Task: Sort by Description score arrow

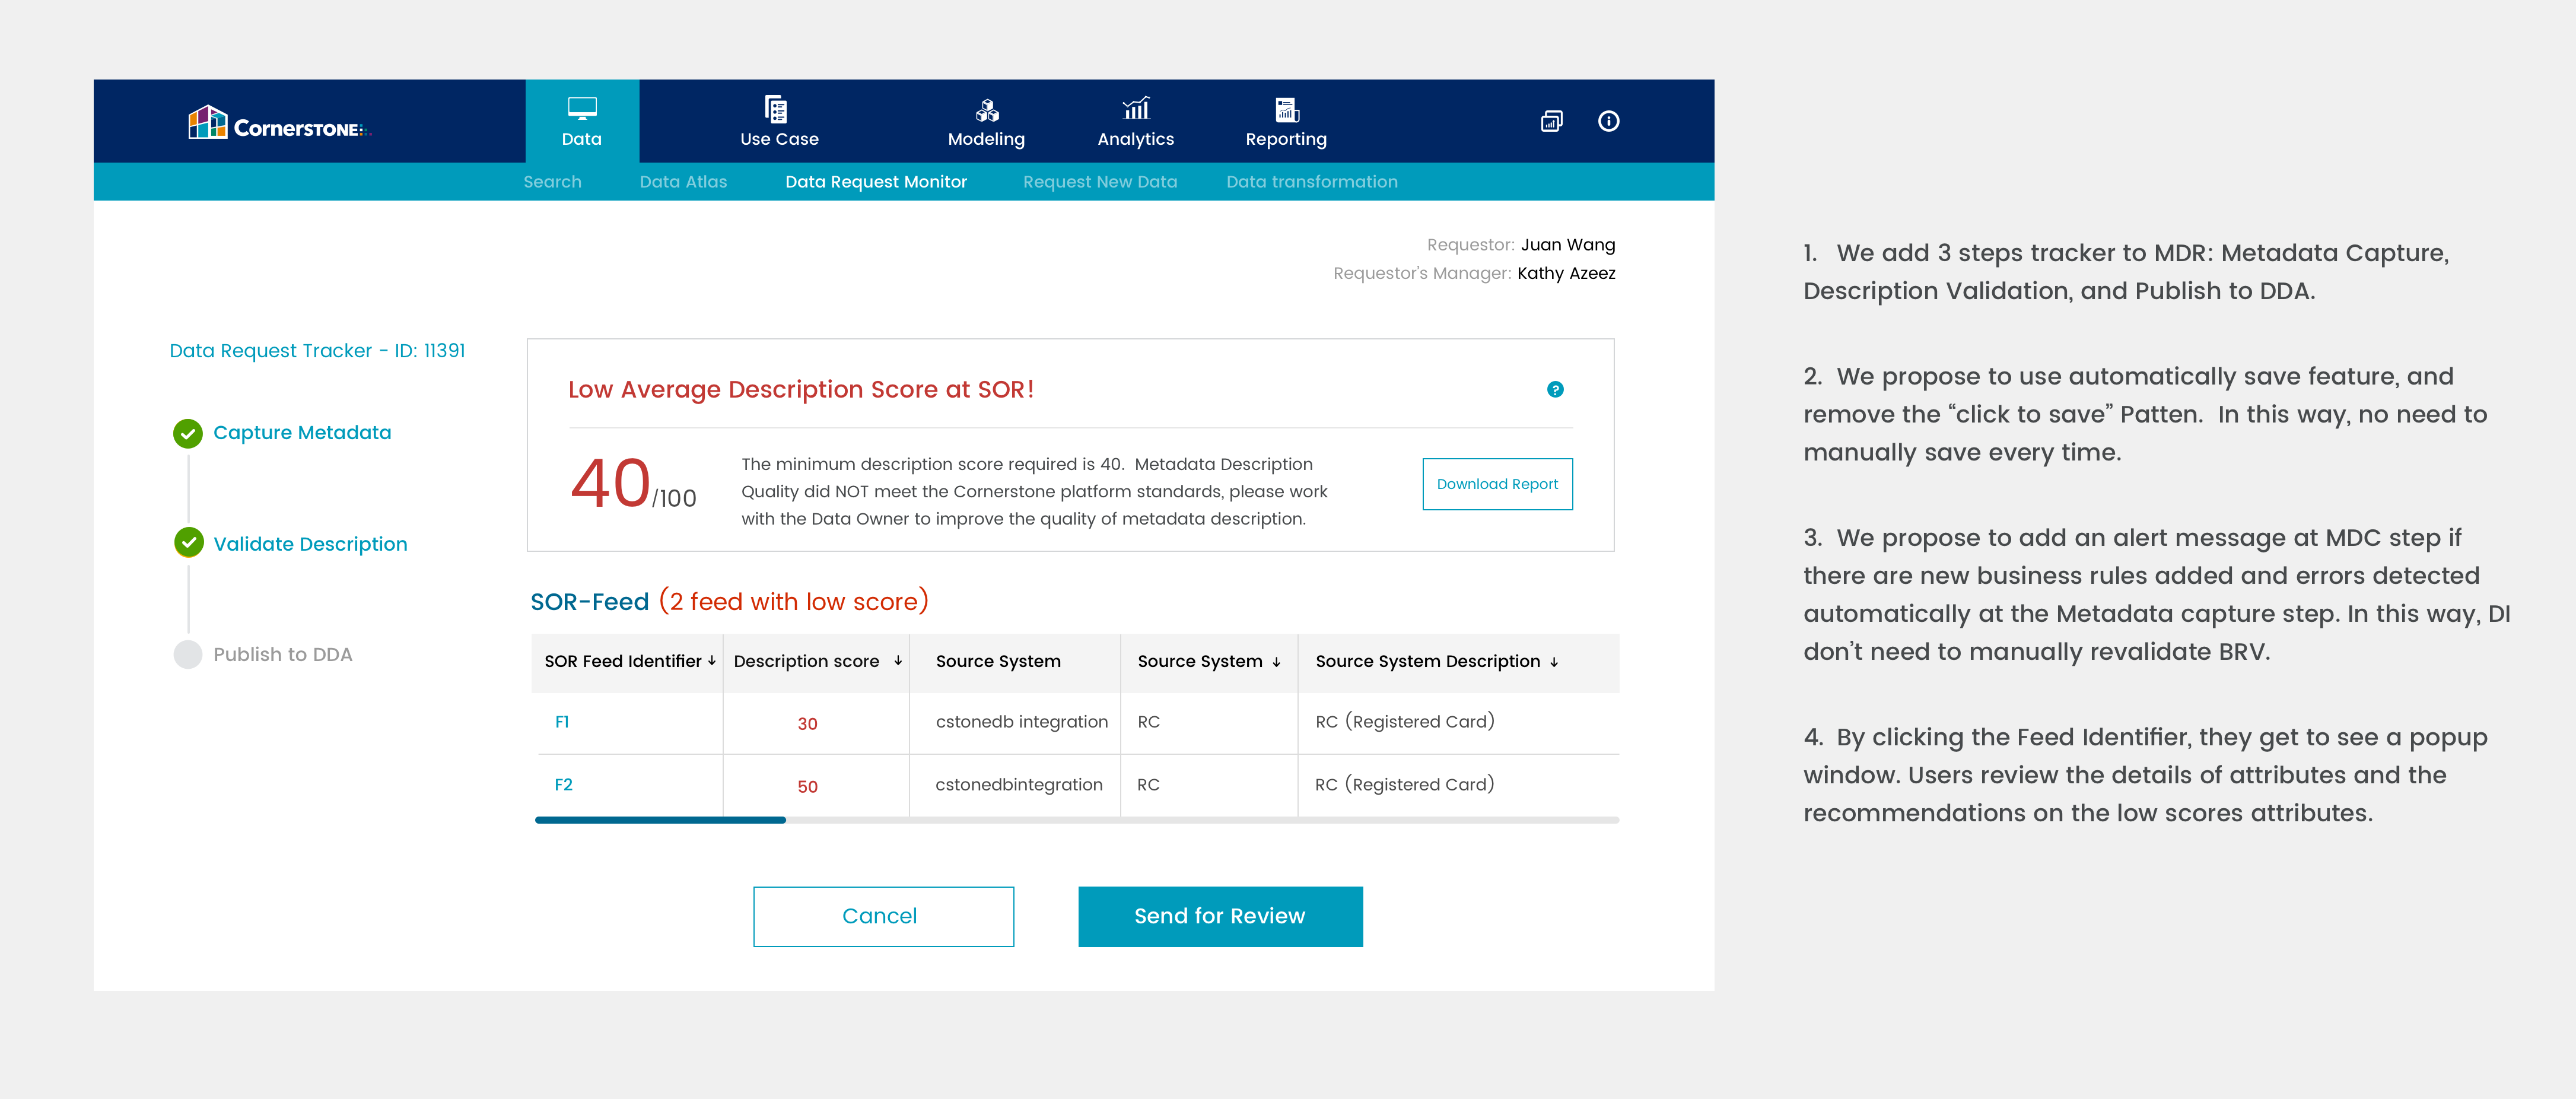Action: pyautogui.click(x=898, y=661)
